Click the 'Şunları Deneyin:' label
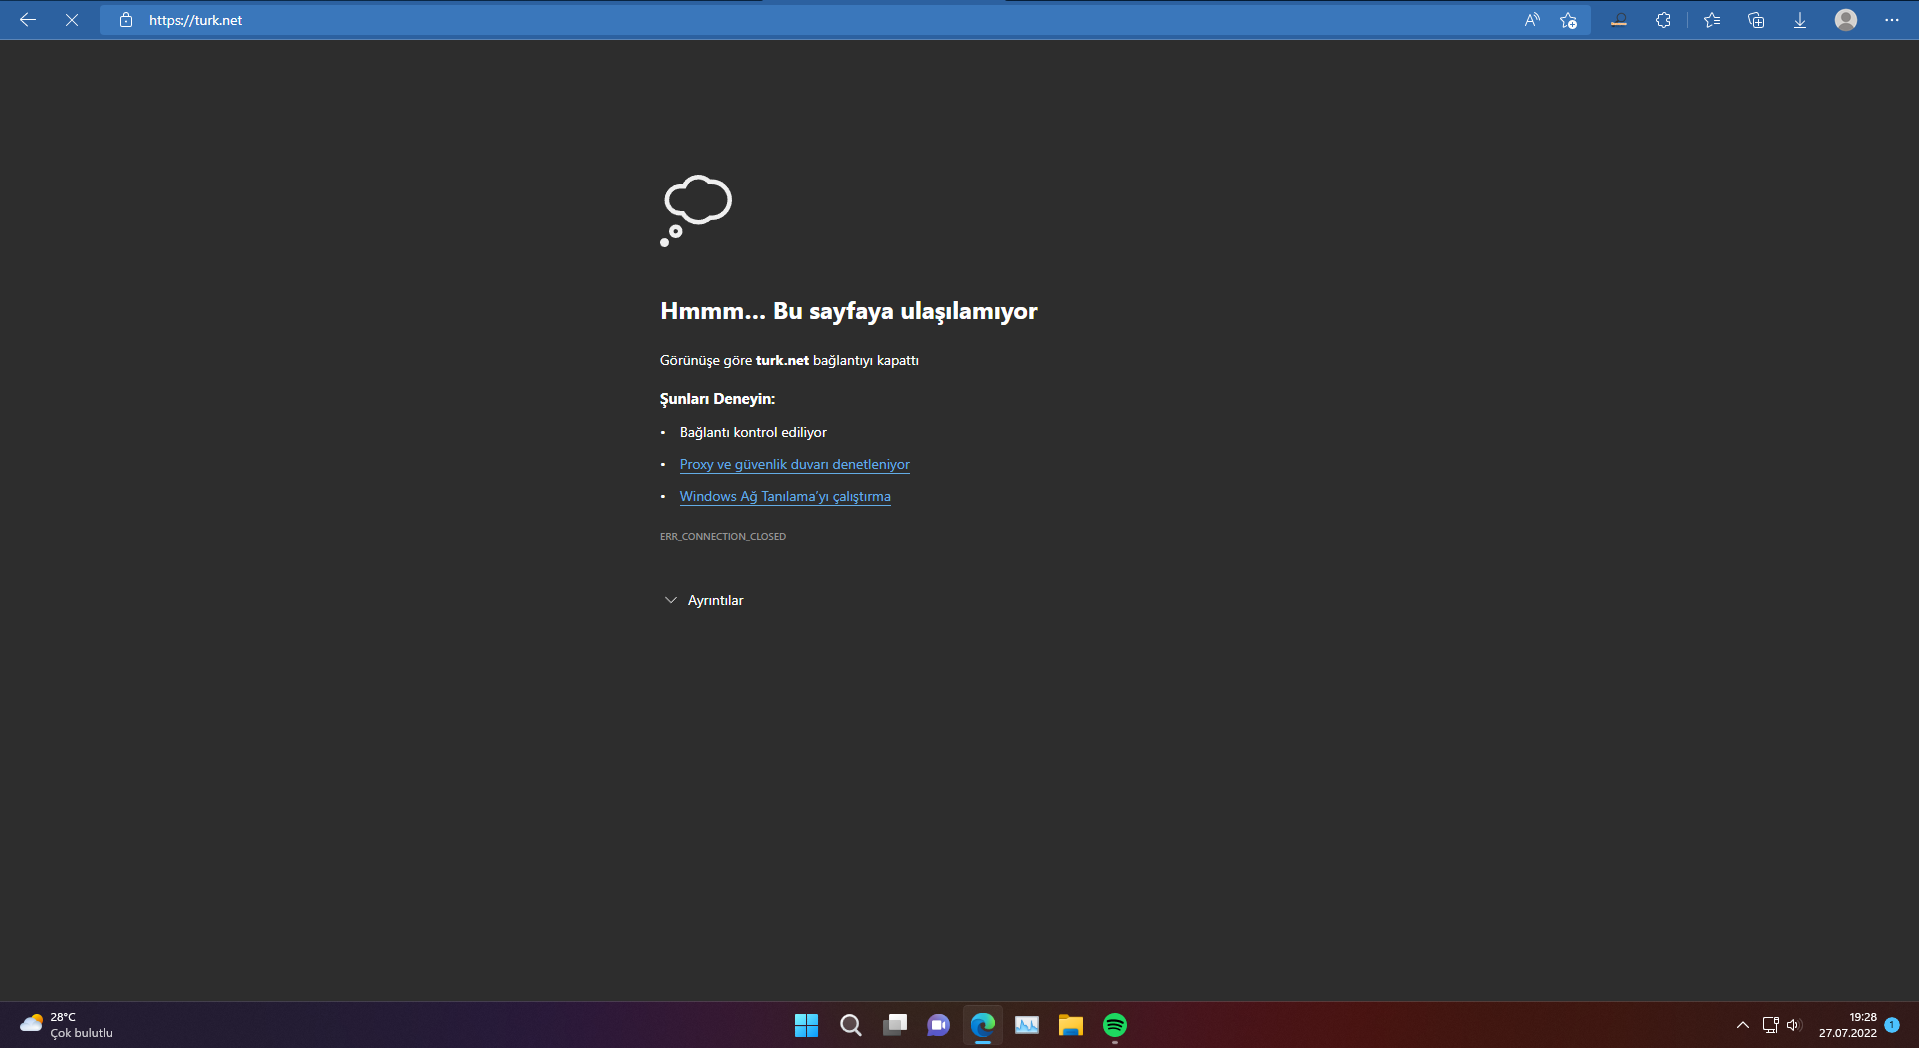The image size is (1919, 1048). (x=717, y=398)
